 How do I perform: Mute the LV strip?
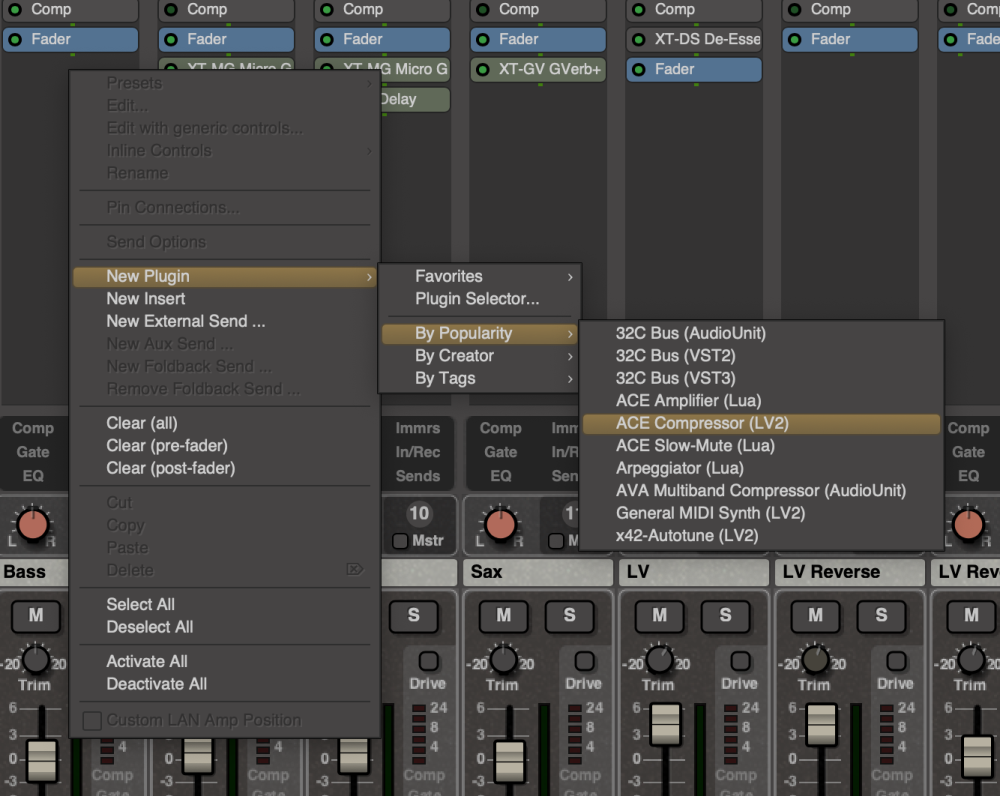[x=659, y=615]
